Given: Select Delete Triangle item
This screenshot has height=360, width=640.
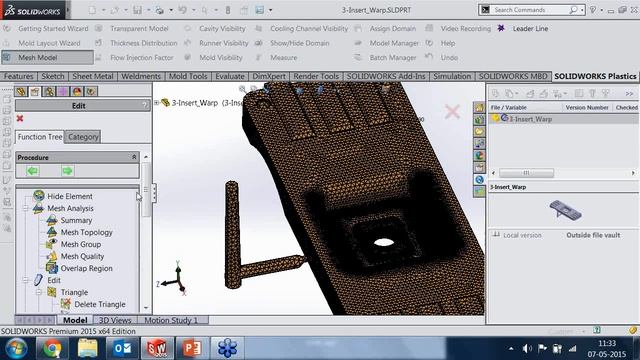Looking at the screenshot, I should point(100,304).
